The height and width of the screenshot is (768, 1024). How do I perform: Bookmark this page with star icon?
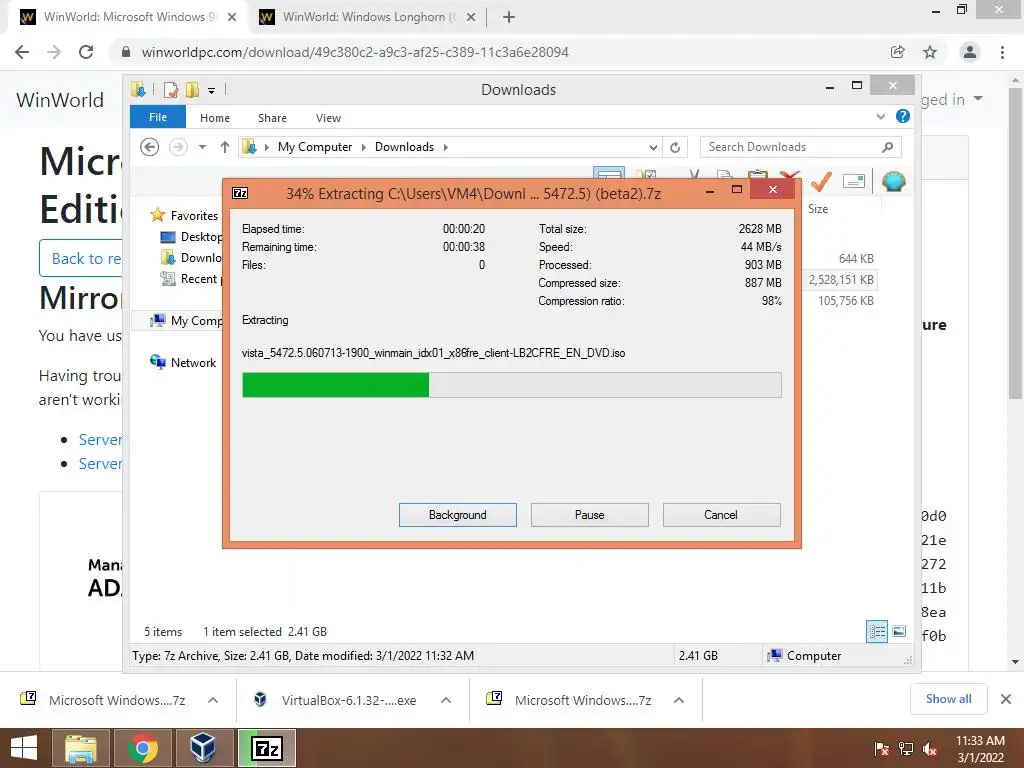[930, 52]
